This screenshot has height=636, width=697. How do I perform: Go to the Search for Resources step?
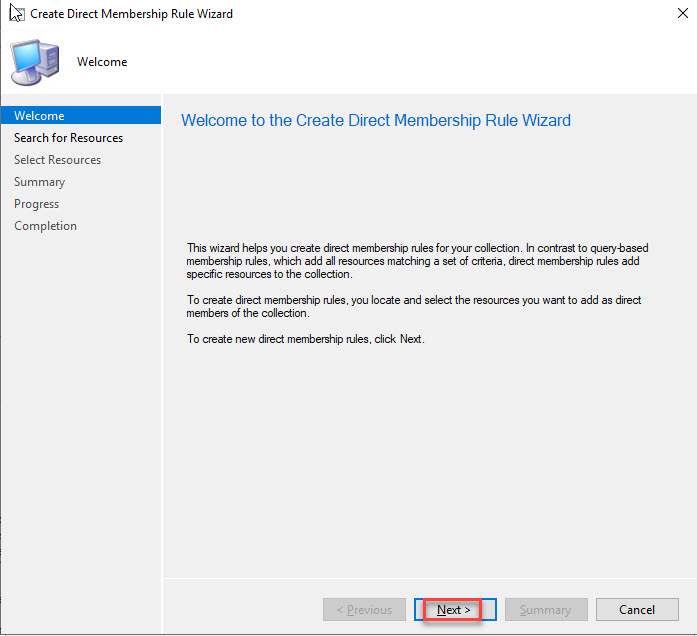[x=68, y=138]
